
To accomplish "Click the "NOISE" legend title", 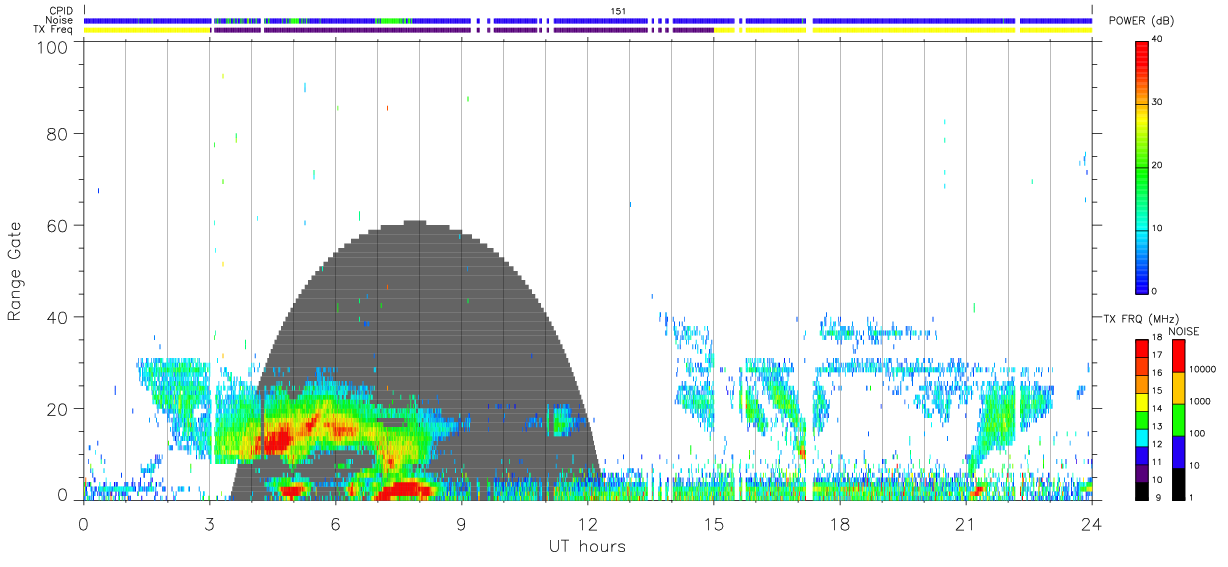I will point(1184,331).
